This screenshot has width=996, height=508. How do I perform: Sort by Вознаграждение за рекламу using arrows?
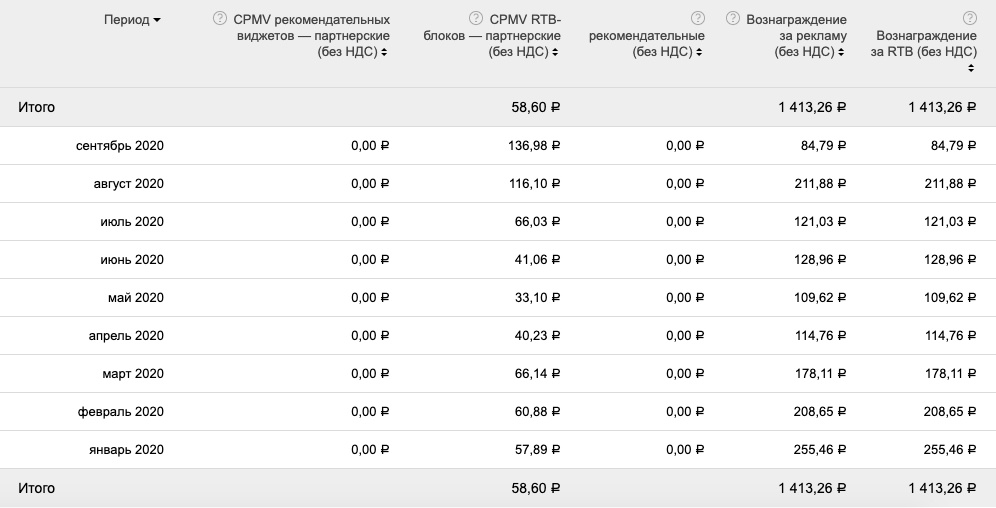pos(842,52)
